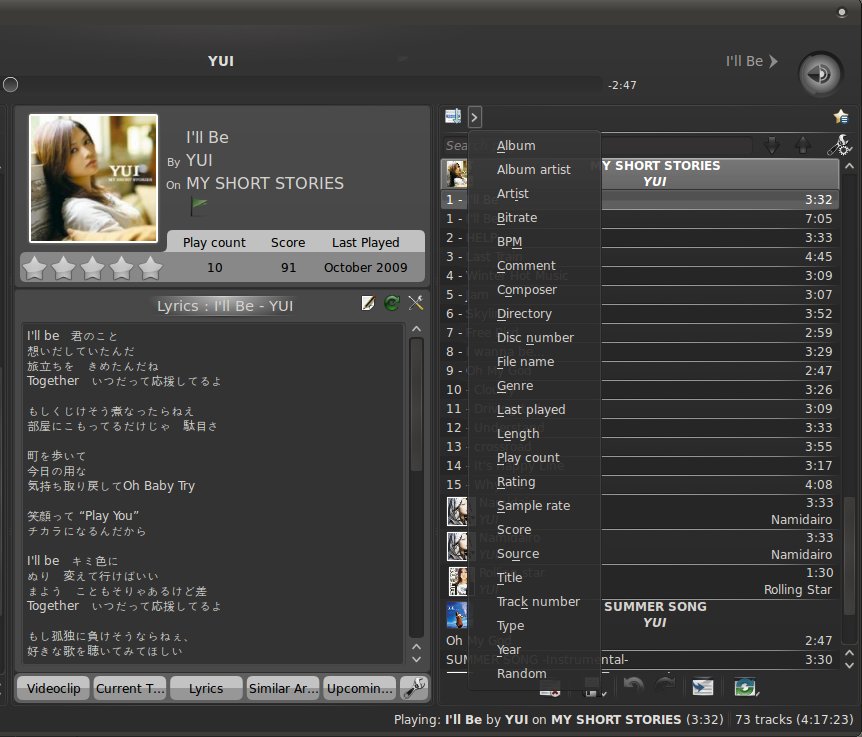This screenshot has height=737, width=862.
Task: Click the second rating star
Action: pos(63,268)
